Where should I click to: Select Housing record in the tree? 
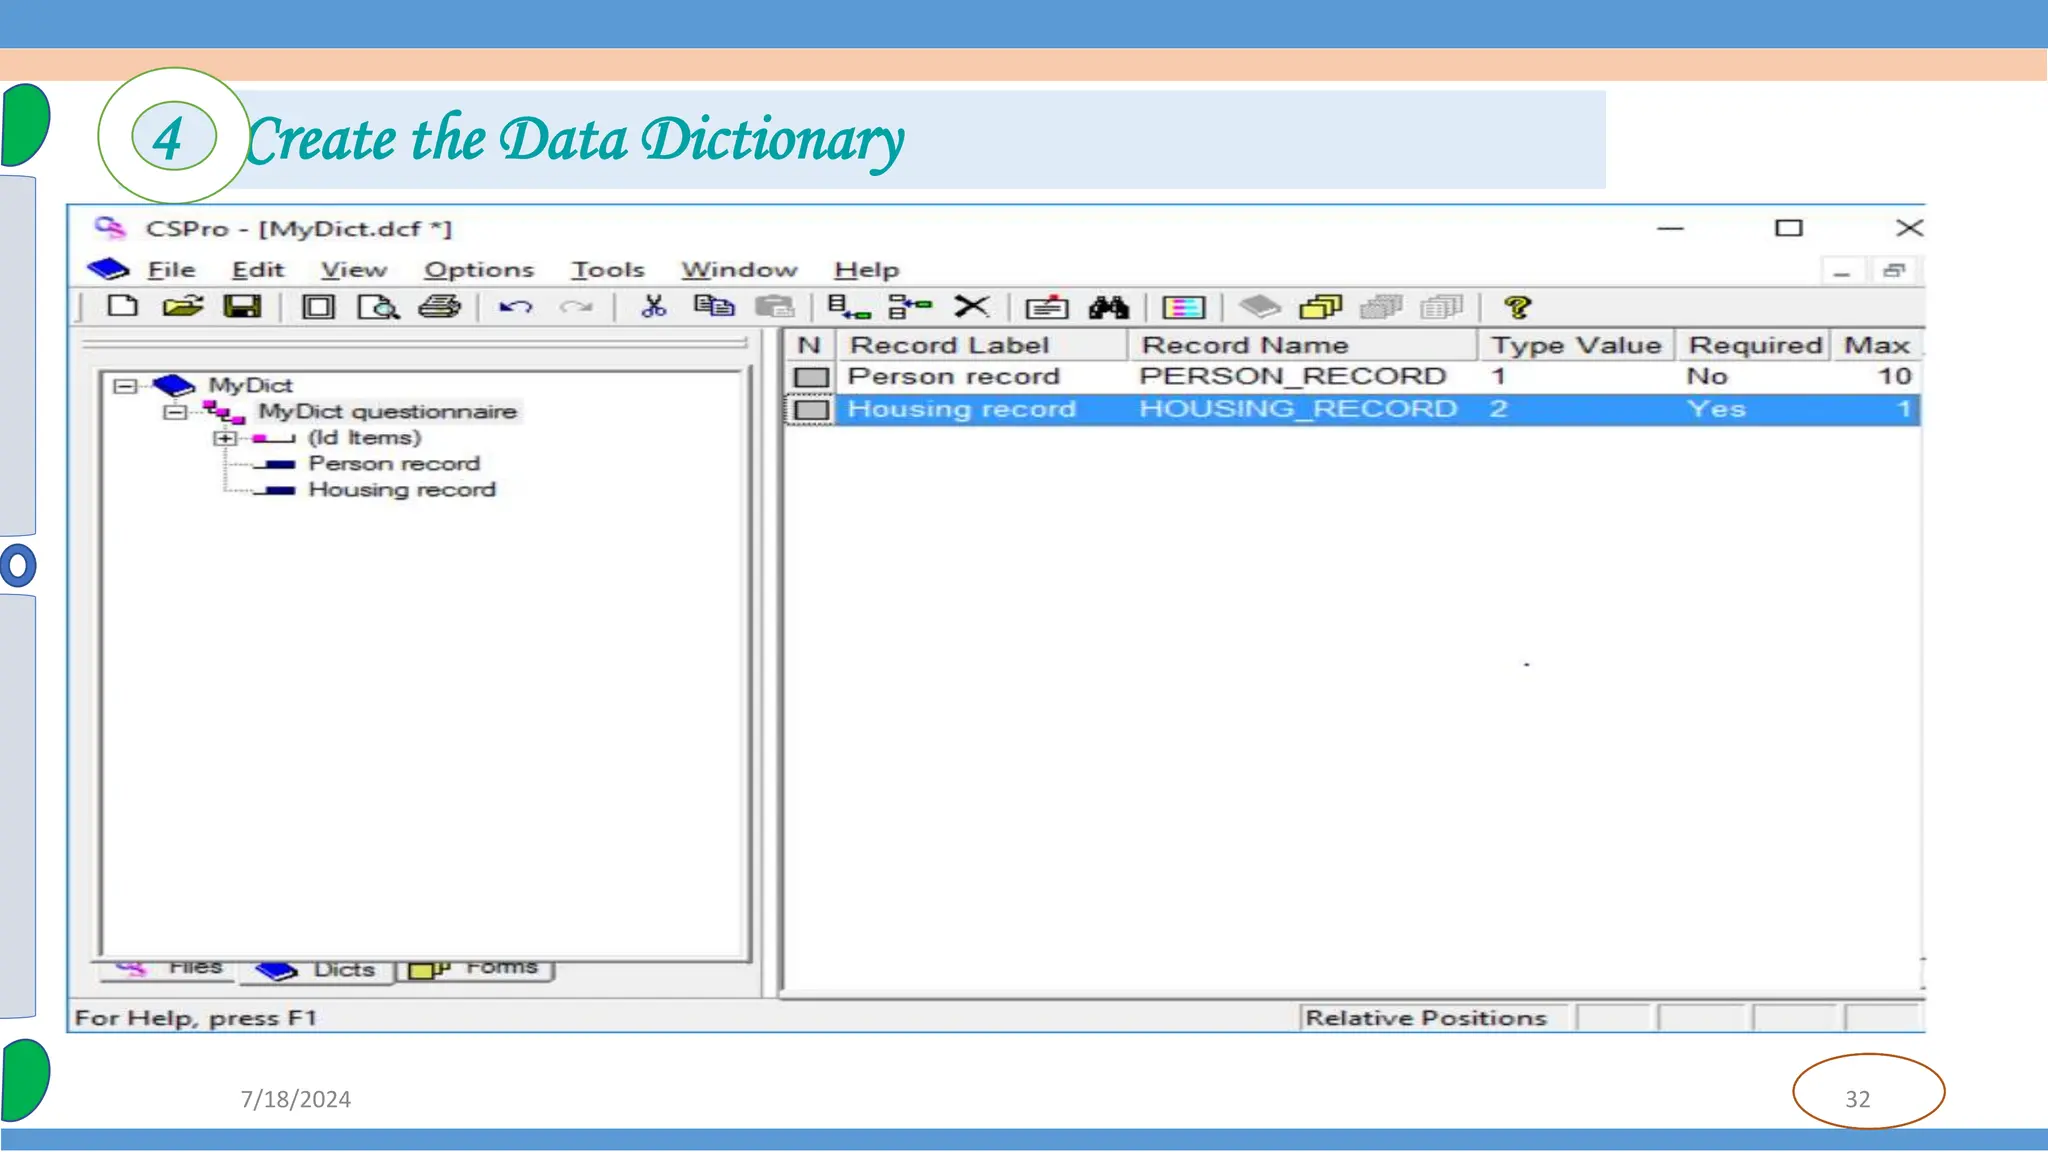402,489
